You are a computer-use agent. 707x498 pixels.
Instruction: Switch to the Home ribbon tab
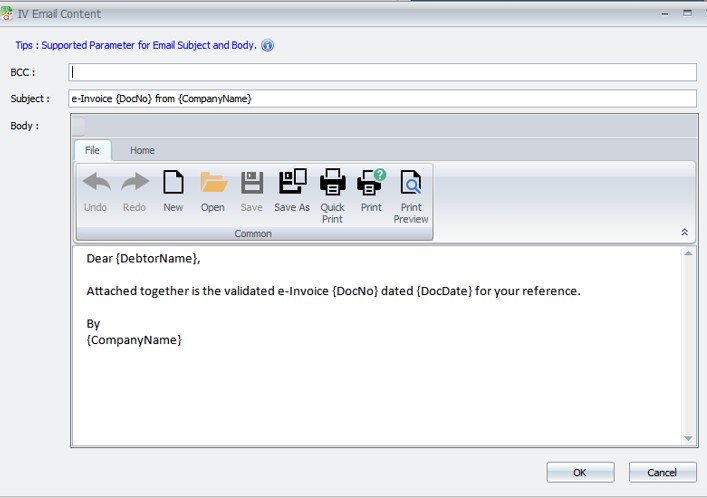click(142, 150)
